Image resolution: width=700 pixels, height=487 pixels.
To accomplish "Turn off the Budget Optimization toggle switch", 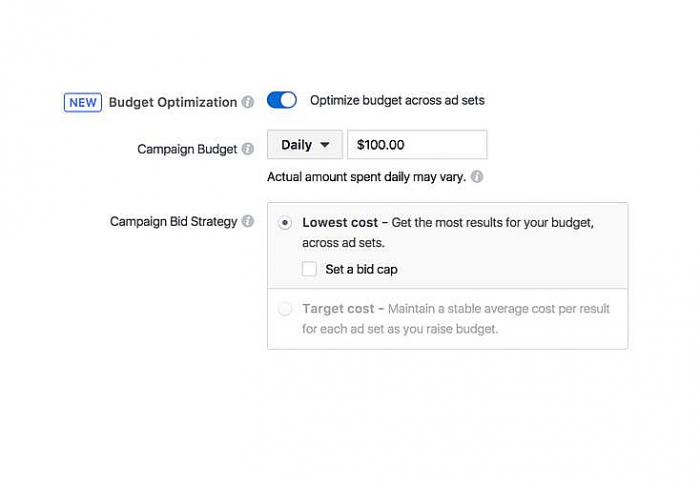I will pyautogui.click(x=282, y=100).
